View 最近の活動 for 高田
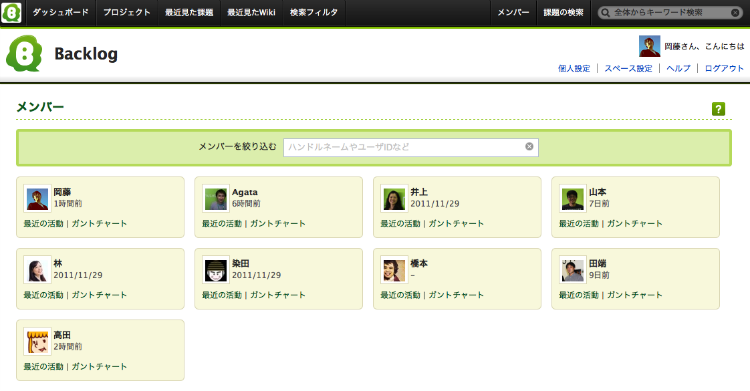This screenshot has height=391, width=750. coord(44,367)
